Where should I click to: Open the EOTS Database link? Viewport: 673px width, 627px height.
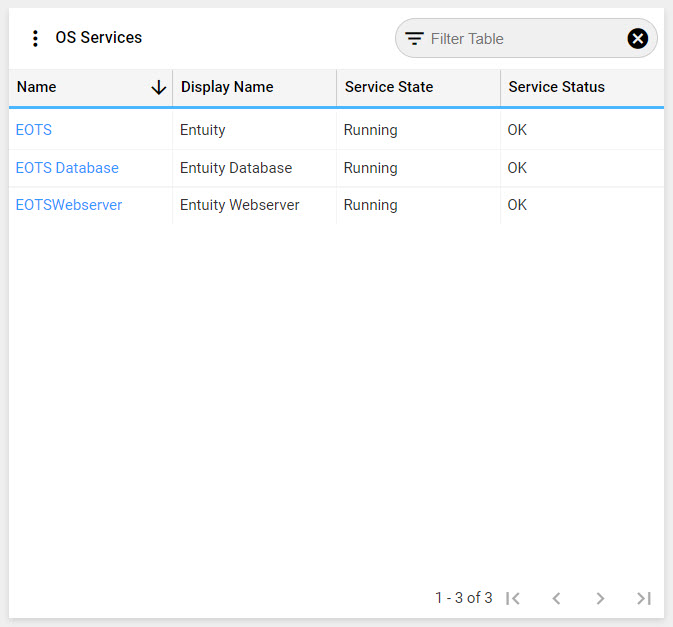67,168
